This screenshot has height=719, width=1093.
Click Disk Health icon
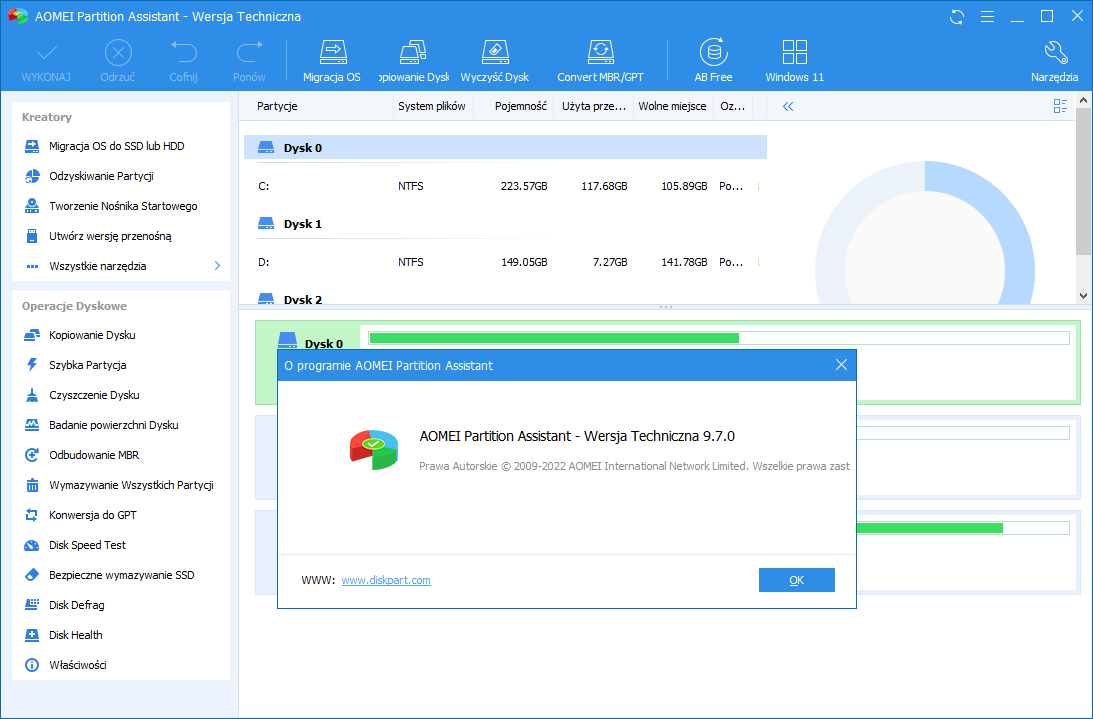click(32, 635)
